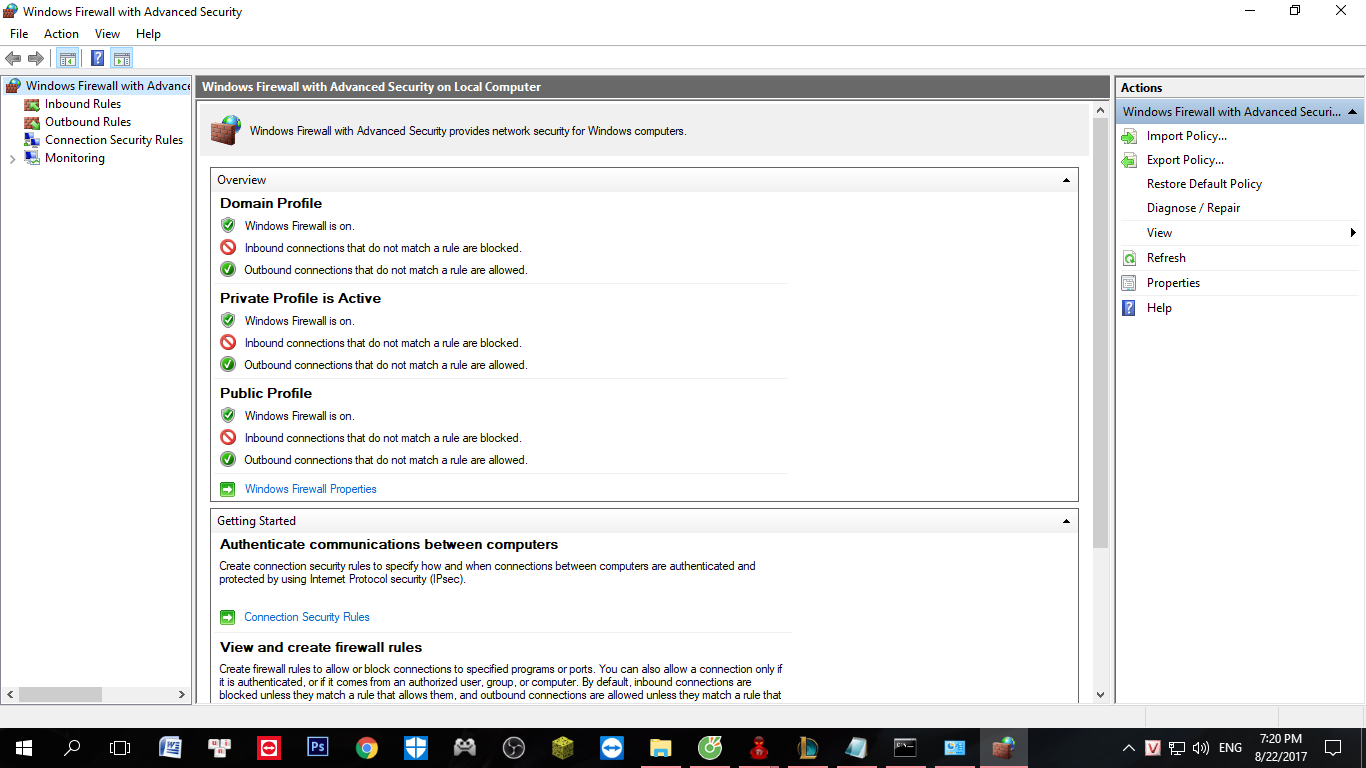Screen dimensions: 1366x768
Task: Open Windows Defender shield icon on taskbar
Action: (416, 747)
